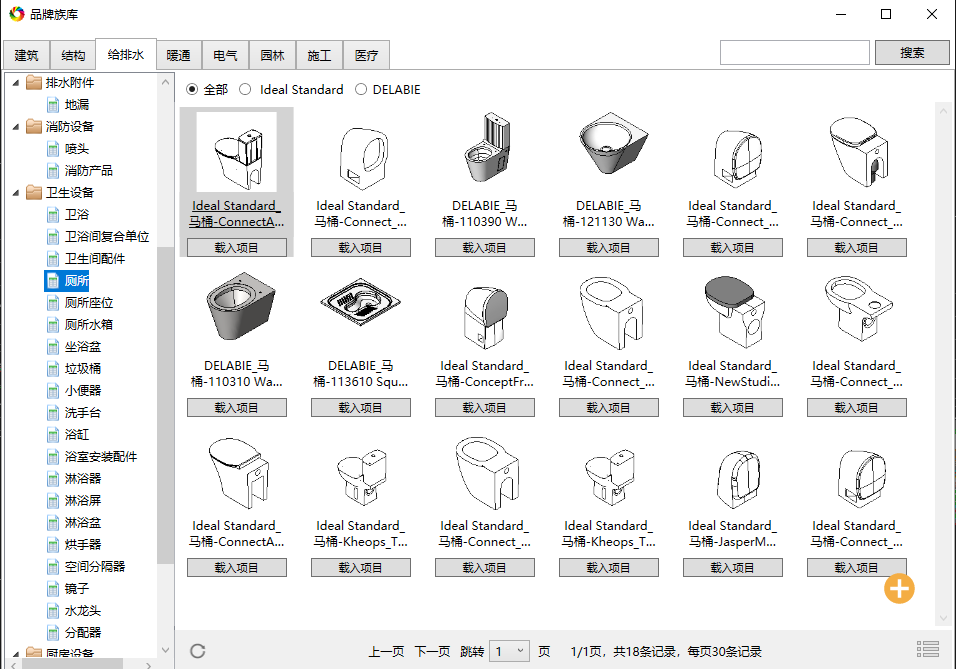956x669 pixels.
Task: Go to 上一页 previous page
Action: [x=386, y=651]
